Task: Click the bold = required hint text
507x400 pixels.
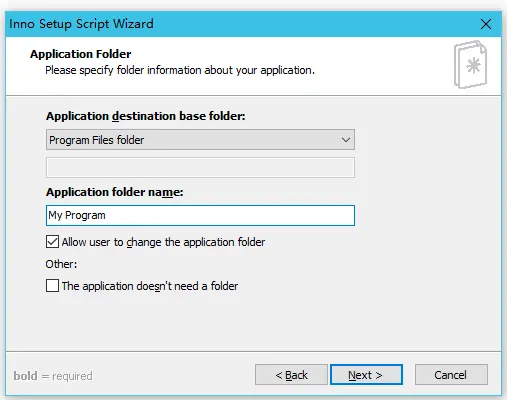Action: (53, 376)
